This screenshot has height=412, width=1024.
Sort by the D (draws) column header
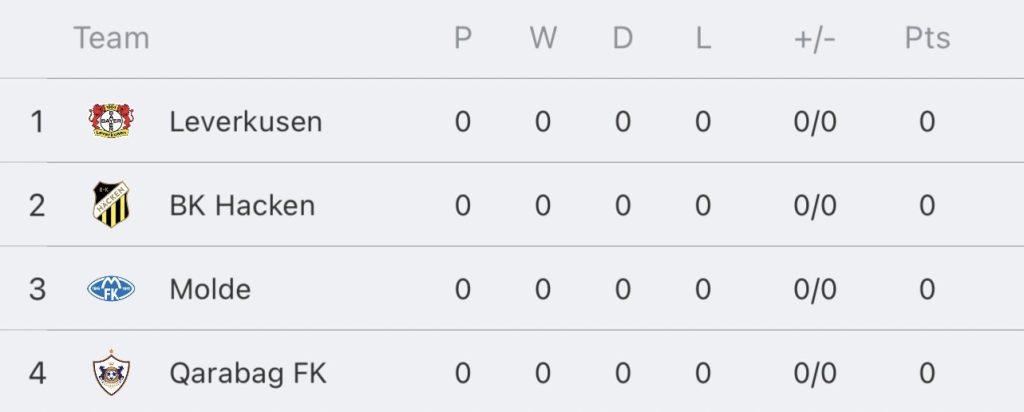coord(622,38)
